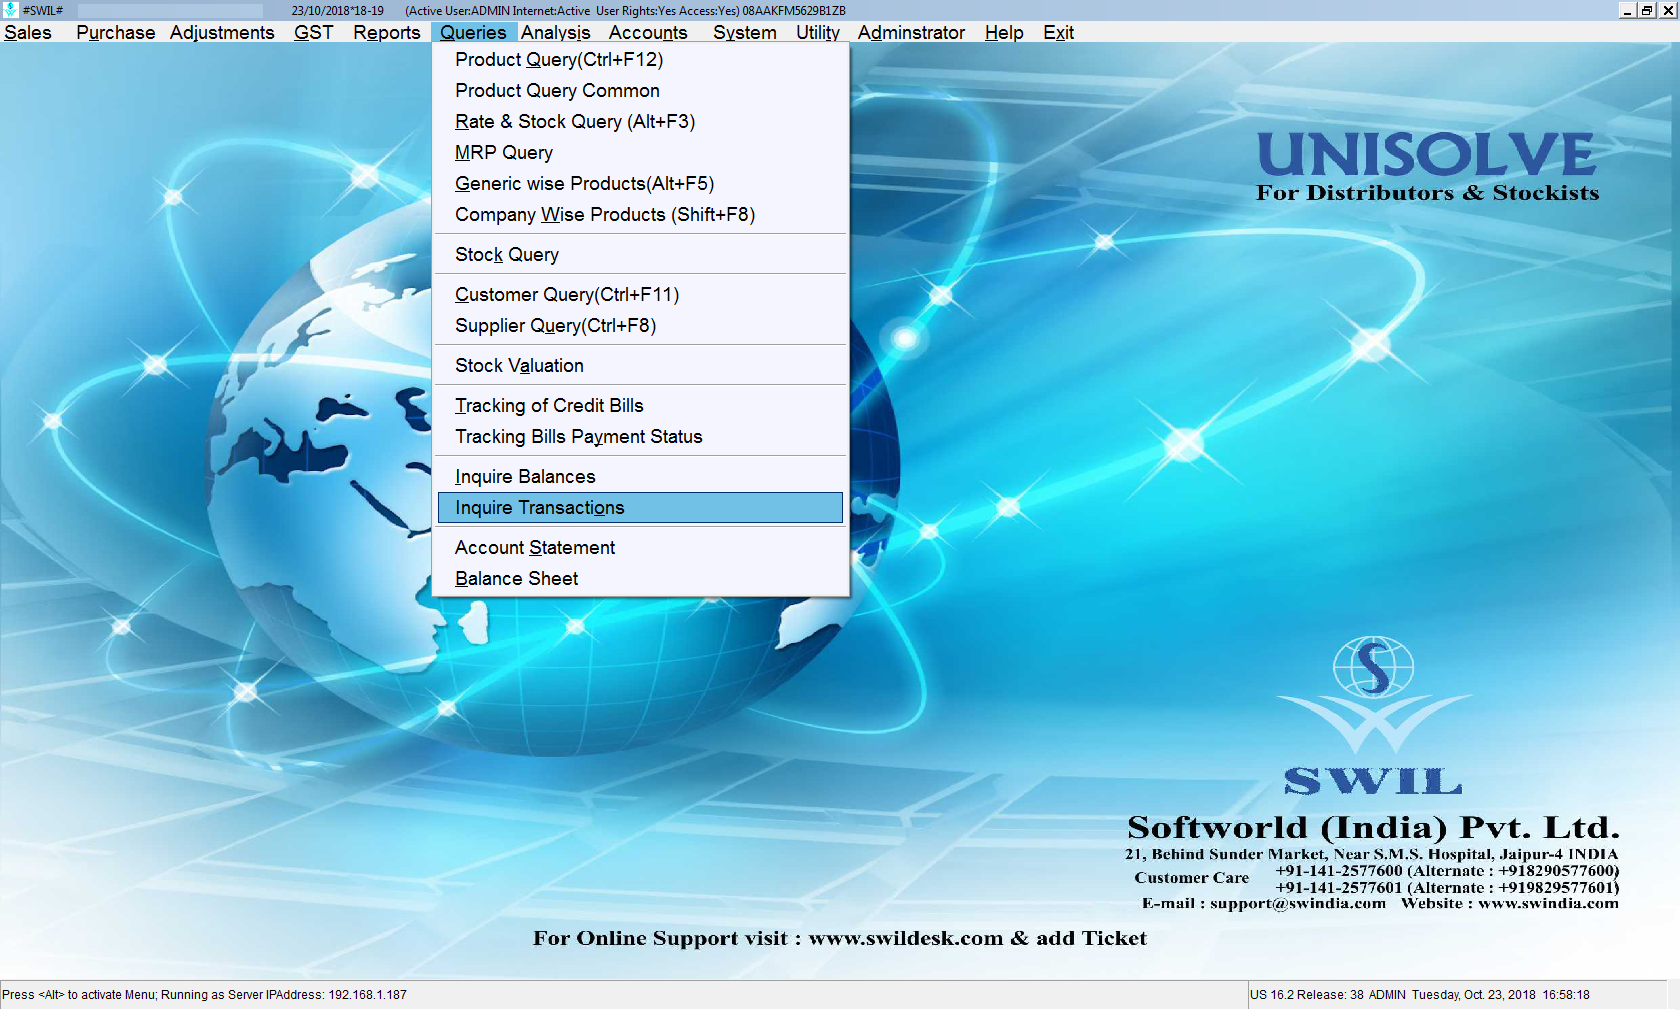Open the Purchase menu
Viewport: 1680px width, 1010px height.
(115, 33)
